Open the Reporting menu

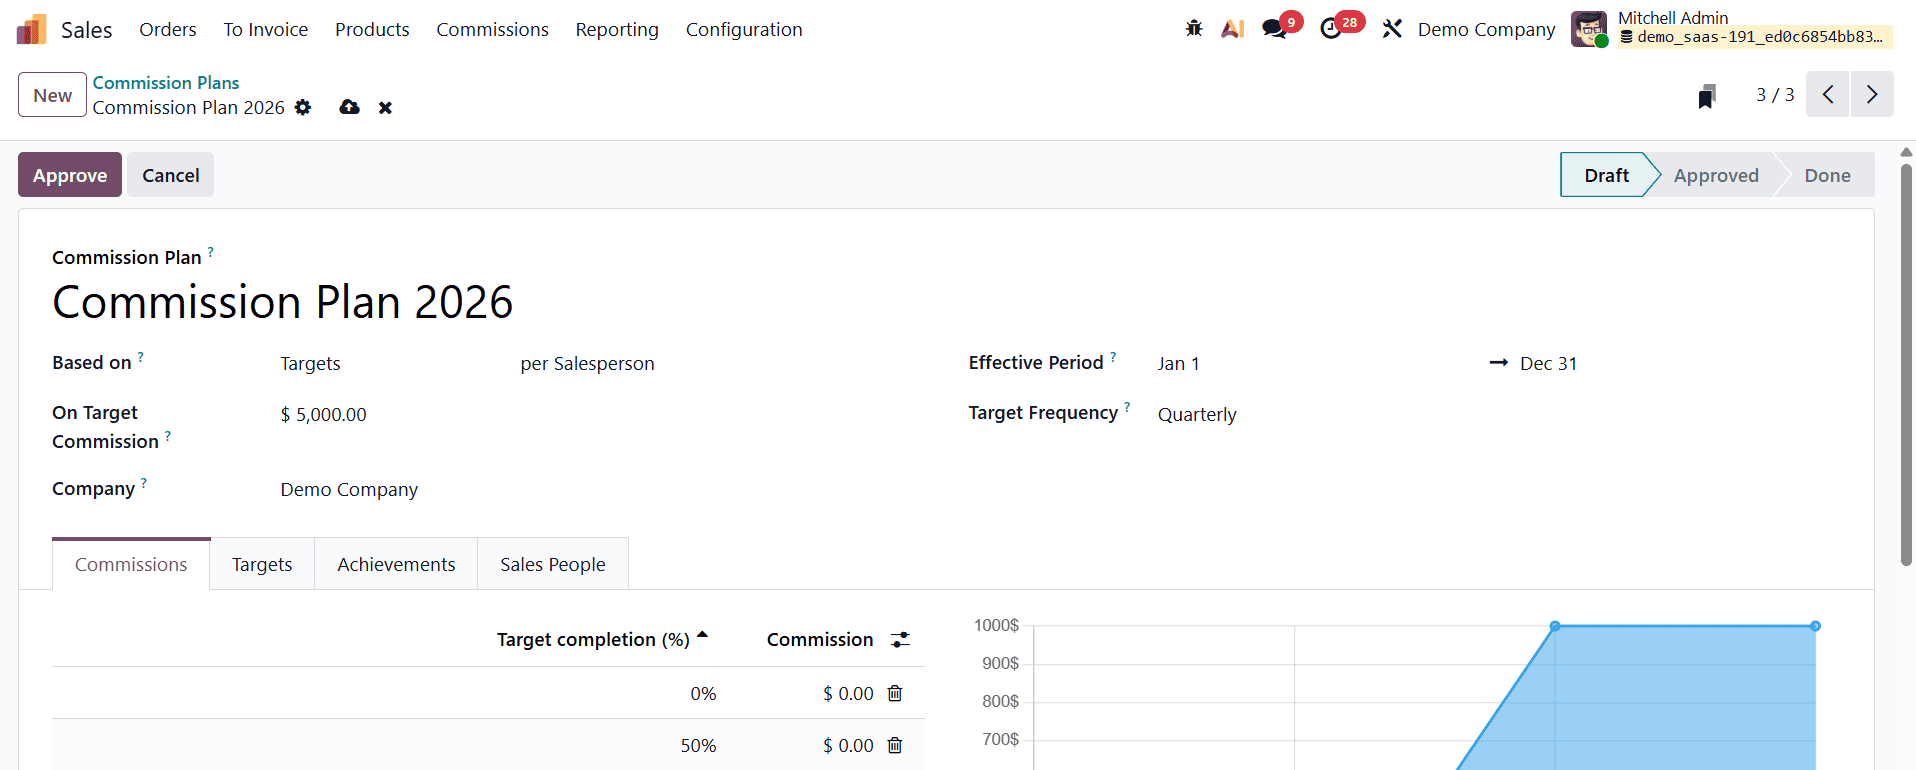pyautogui.click(x=617, y=29)
